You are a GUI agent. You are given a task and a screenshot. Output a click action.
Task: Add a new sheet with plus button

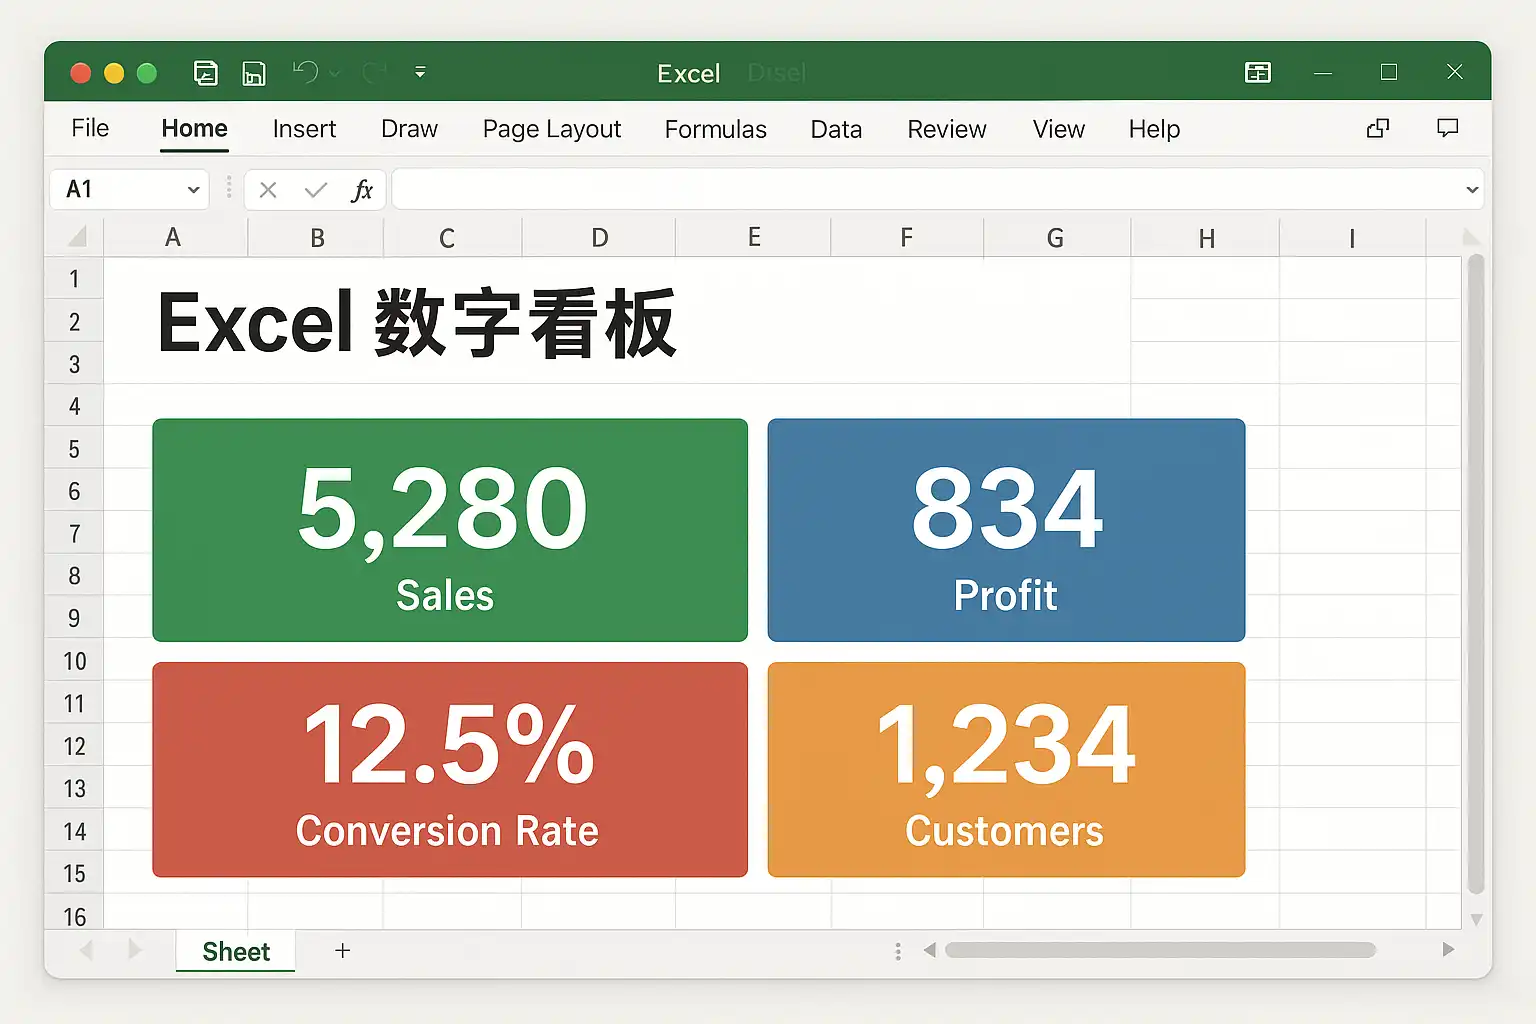click(342, 951)
